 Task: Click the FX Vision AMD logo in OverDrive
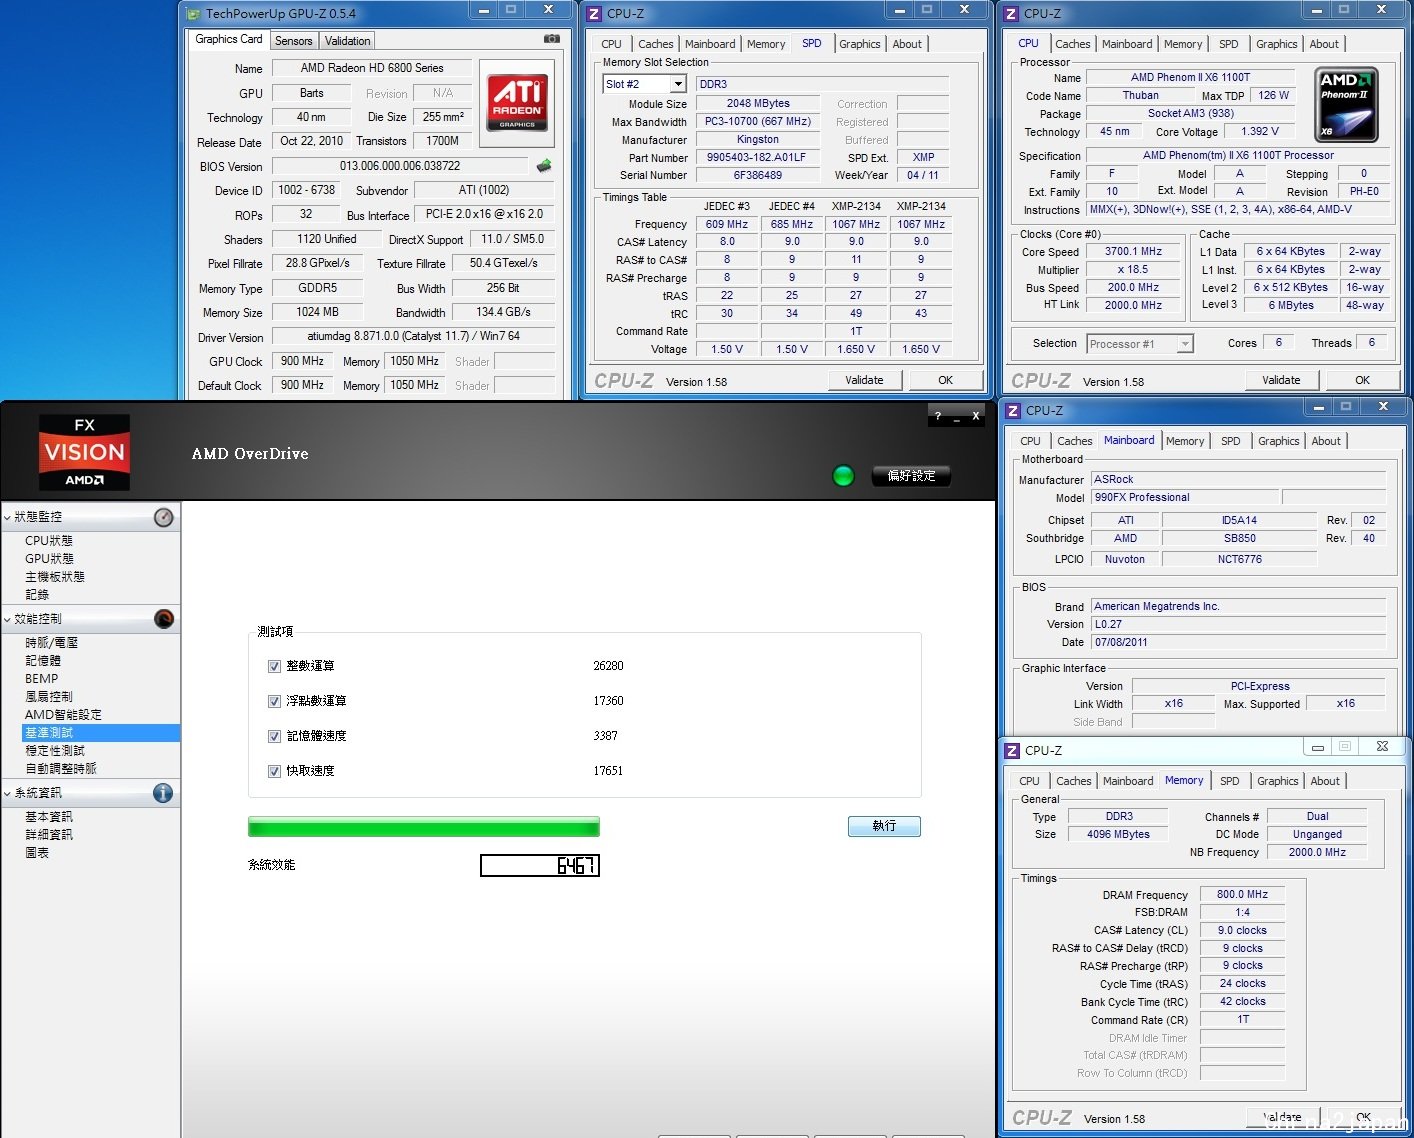coord(85,452)
